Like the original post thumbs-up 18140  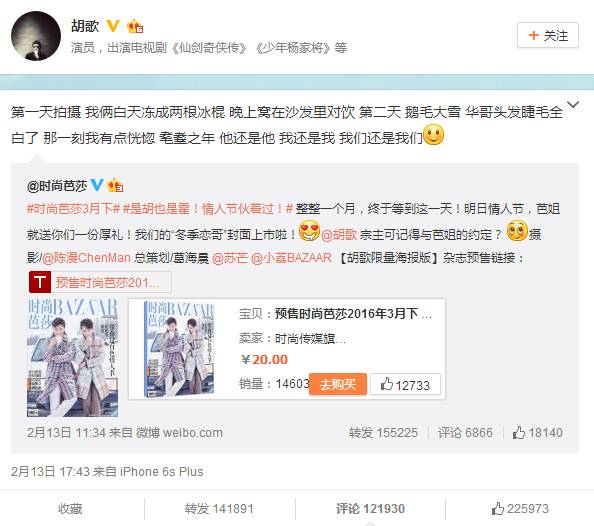pyautogui.click(x=538, y=432)
